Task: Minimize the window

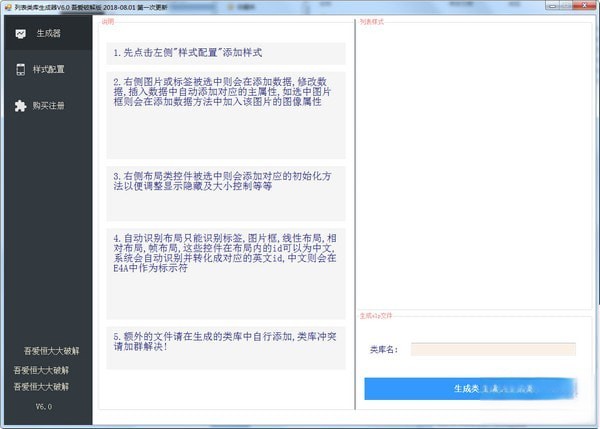Action: point(552,6)
